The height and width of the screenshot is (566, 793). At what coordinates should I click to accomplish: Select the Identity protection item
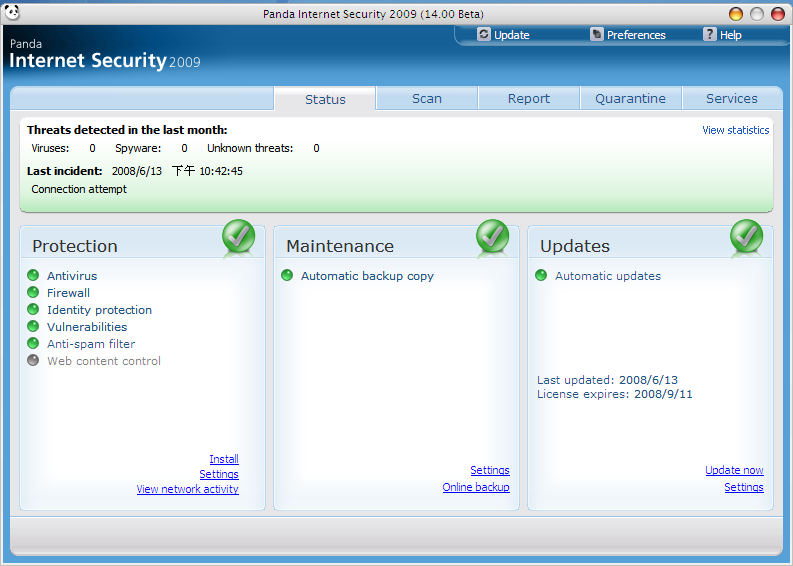click(99, 310)
